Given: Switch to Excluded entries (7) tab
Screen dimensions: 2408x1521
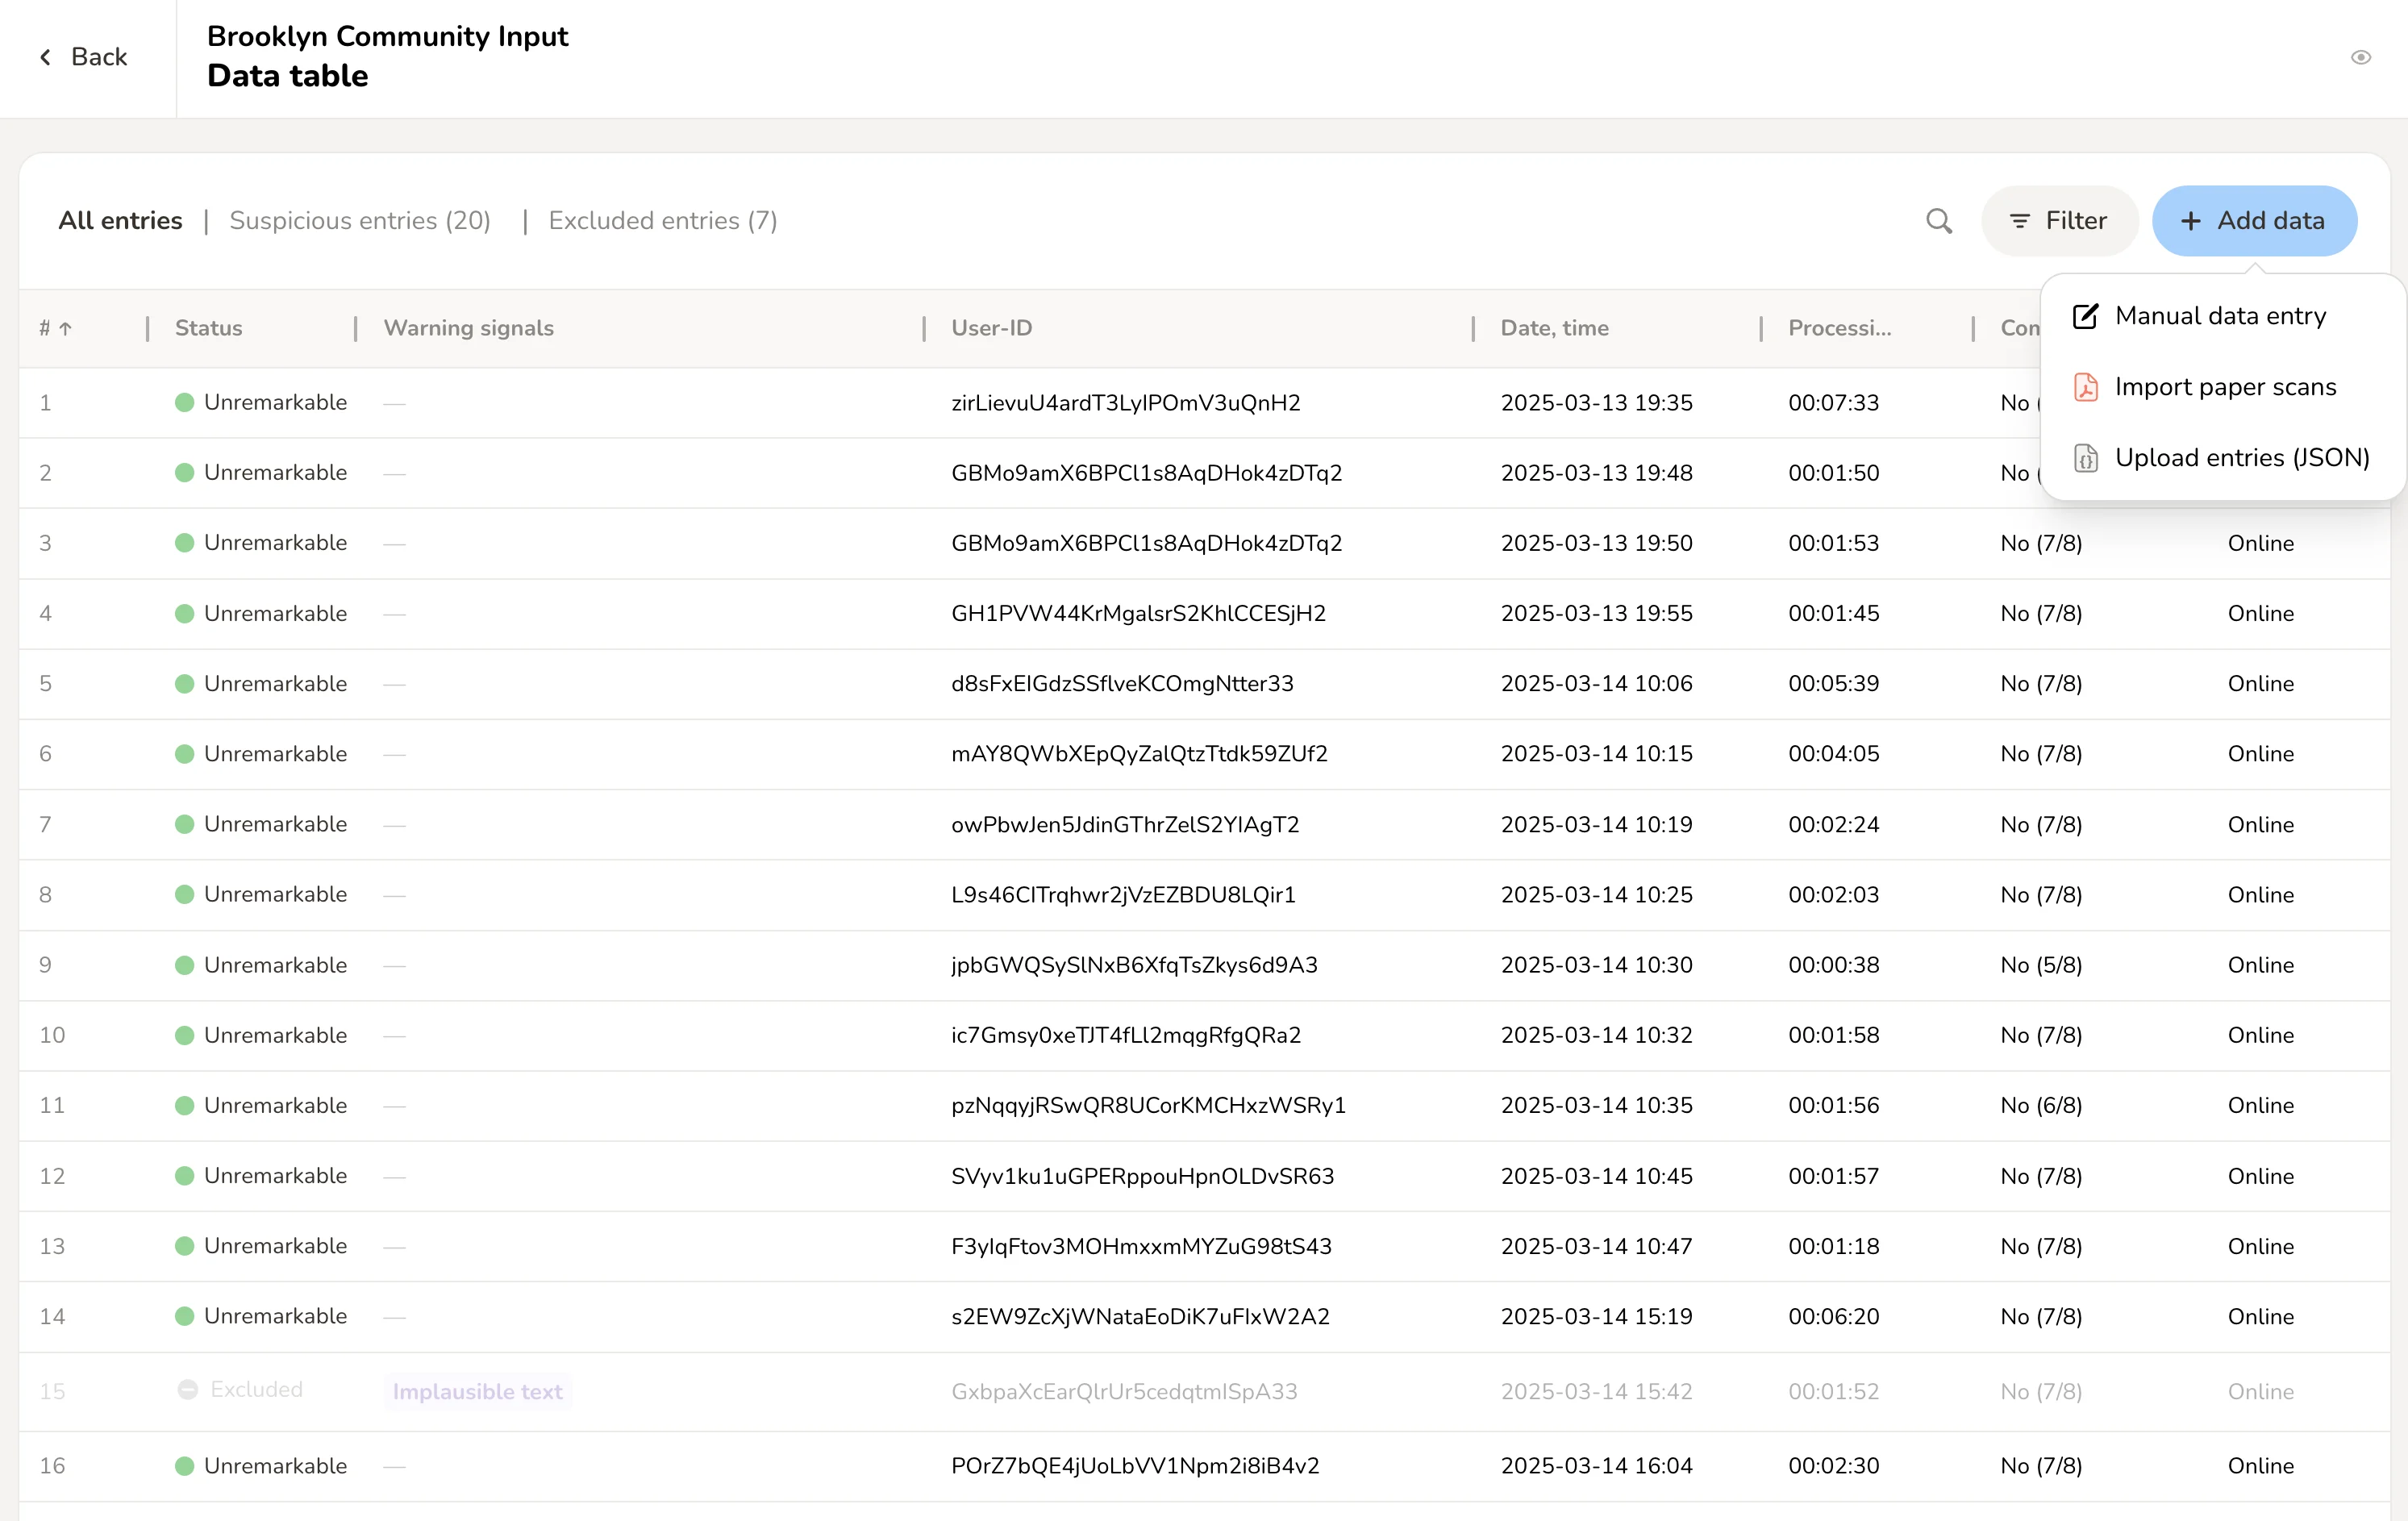Looking at the screenshot, I should (663, 220).
